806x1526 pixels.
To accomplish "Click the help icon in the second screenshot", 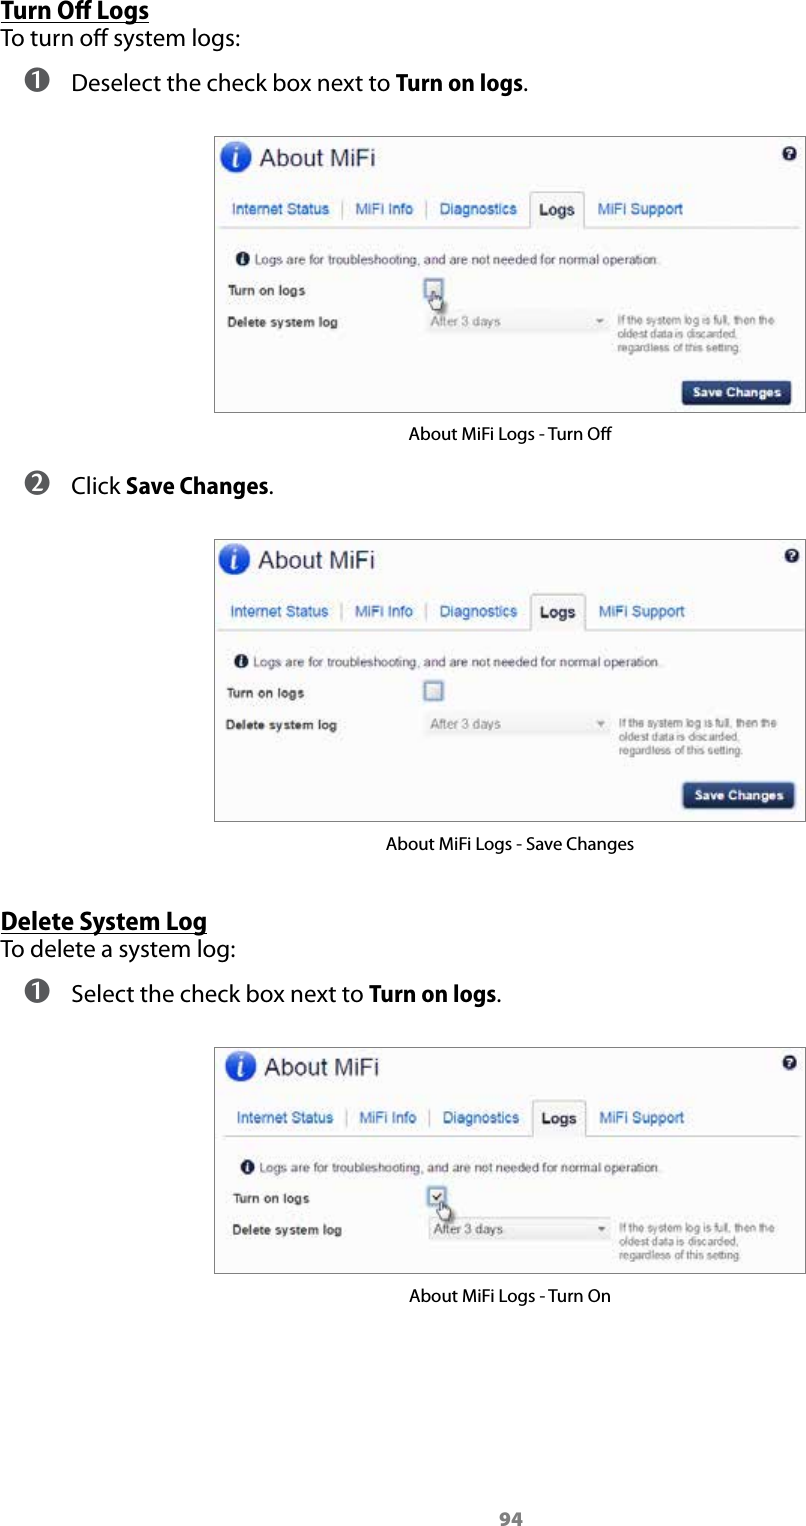I will pos(791,554).
